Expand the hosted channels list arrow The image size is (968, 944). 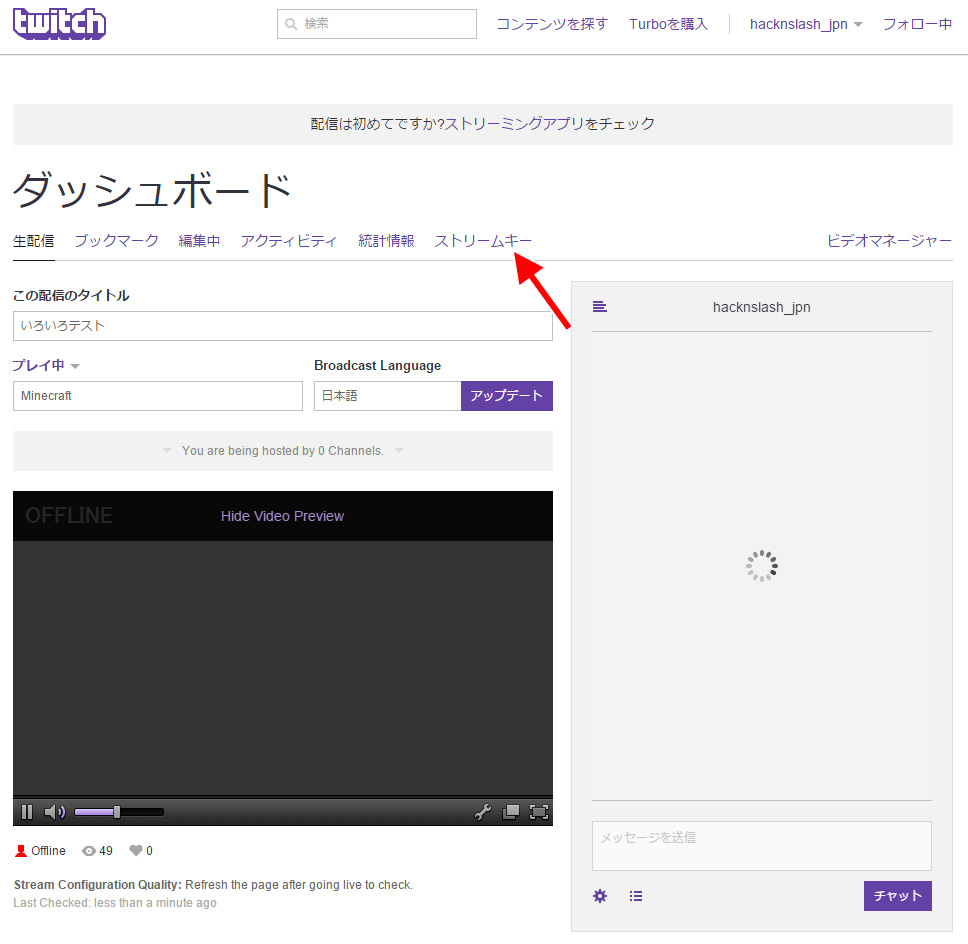point(399,451)
